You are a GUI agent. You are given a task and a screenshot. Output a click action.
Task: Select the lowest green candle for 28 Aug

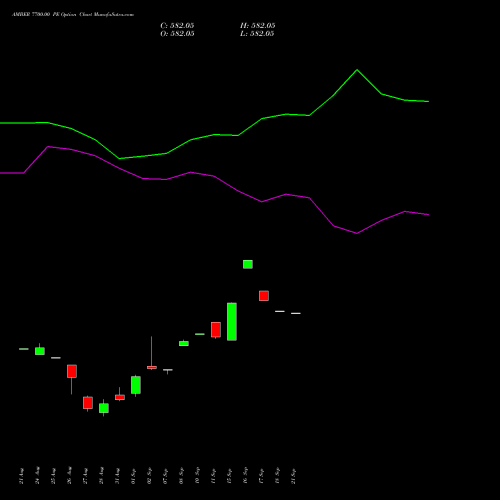pos(104,408)
